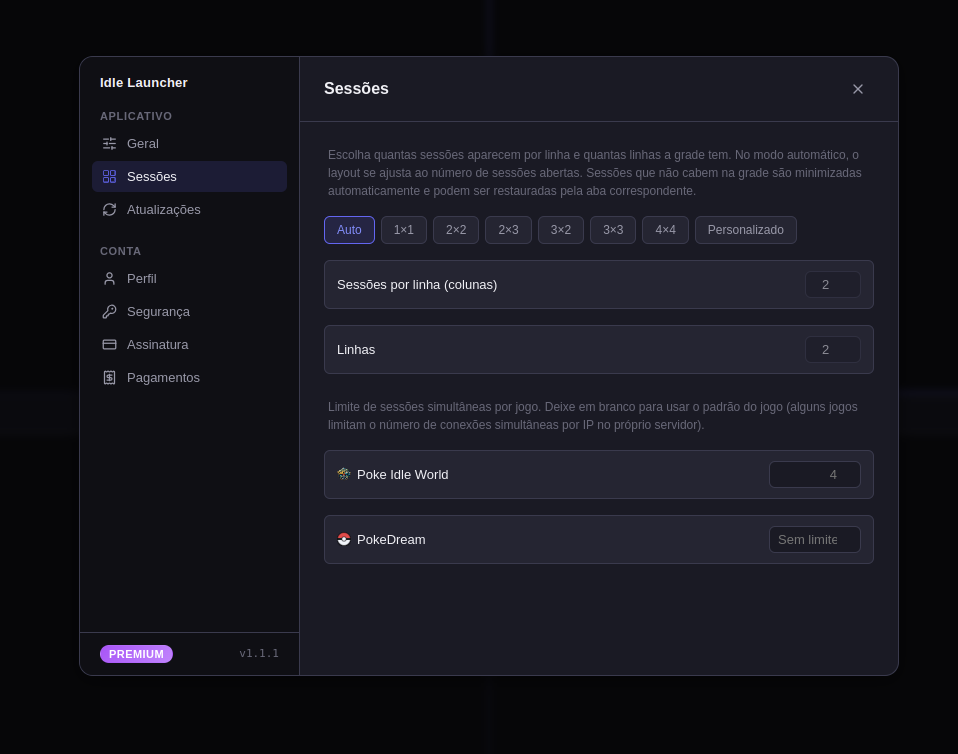Click the APLICATIVO section header
The image size is (958, 754).
pos(136,116)
